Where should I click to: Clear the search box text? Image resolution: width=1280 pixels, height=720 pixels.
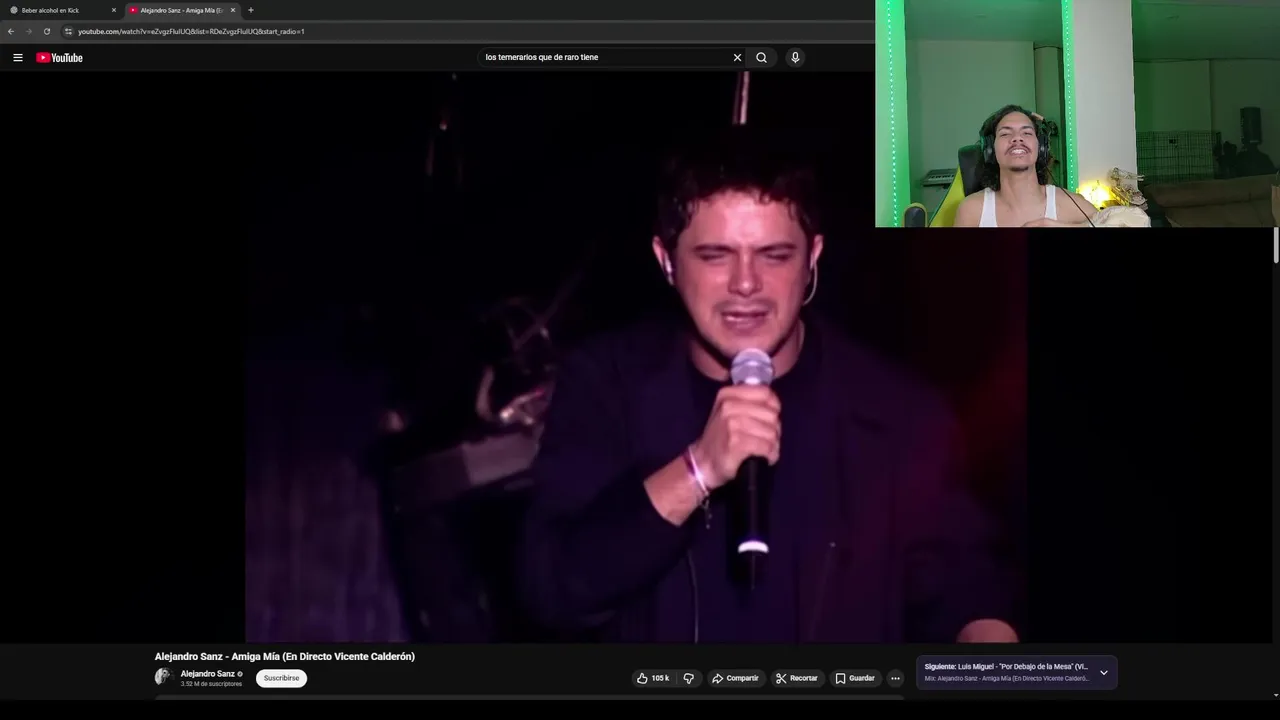737,57
